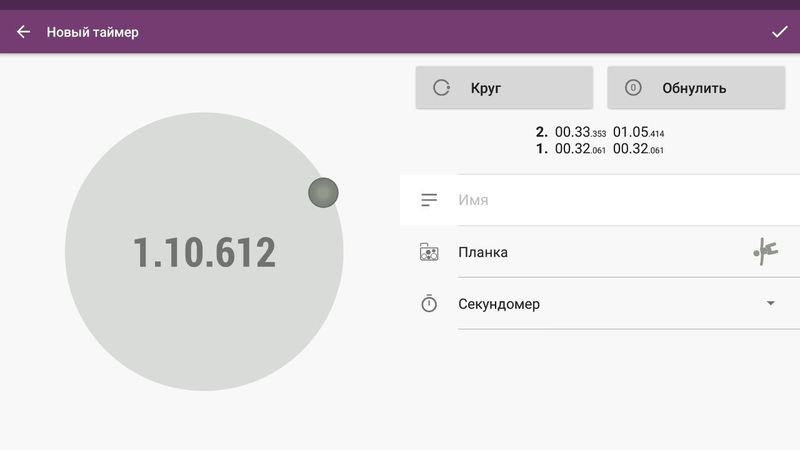Select lap 1 time 00.32.061 in first column
Image resolution: width=800 pixels, height=450 pixels.
tap(580, 149)
